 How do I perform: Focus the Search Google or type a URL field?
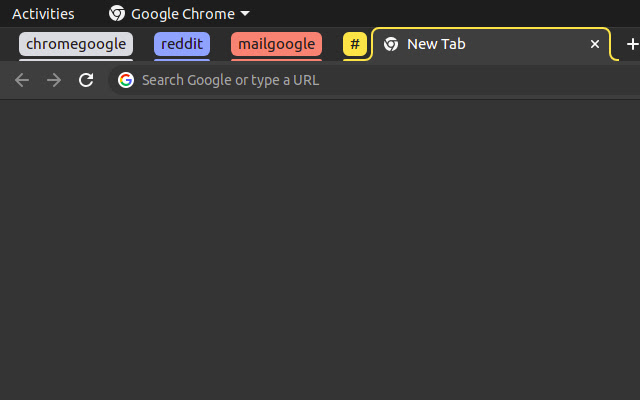[374, 80]
